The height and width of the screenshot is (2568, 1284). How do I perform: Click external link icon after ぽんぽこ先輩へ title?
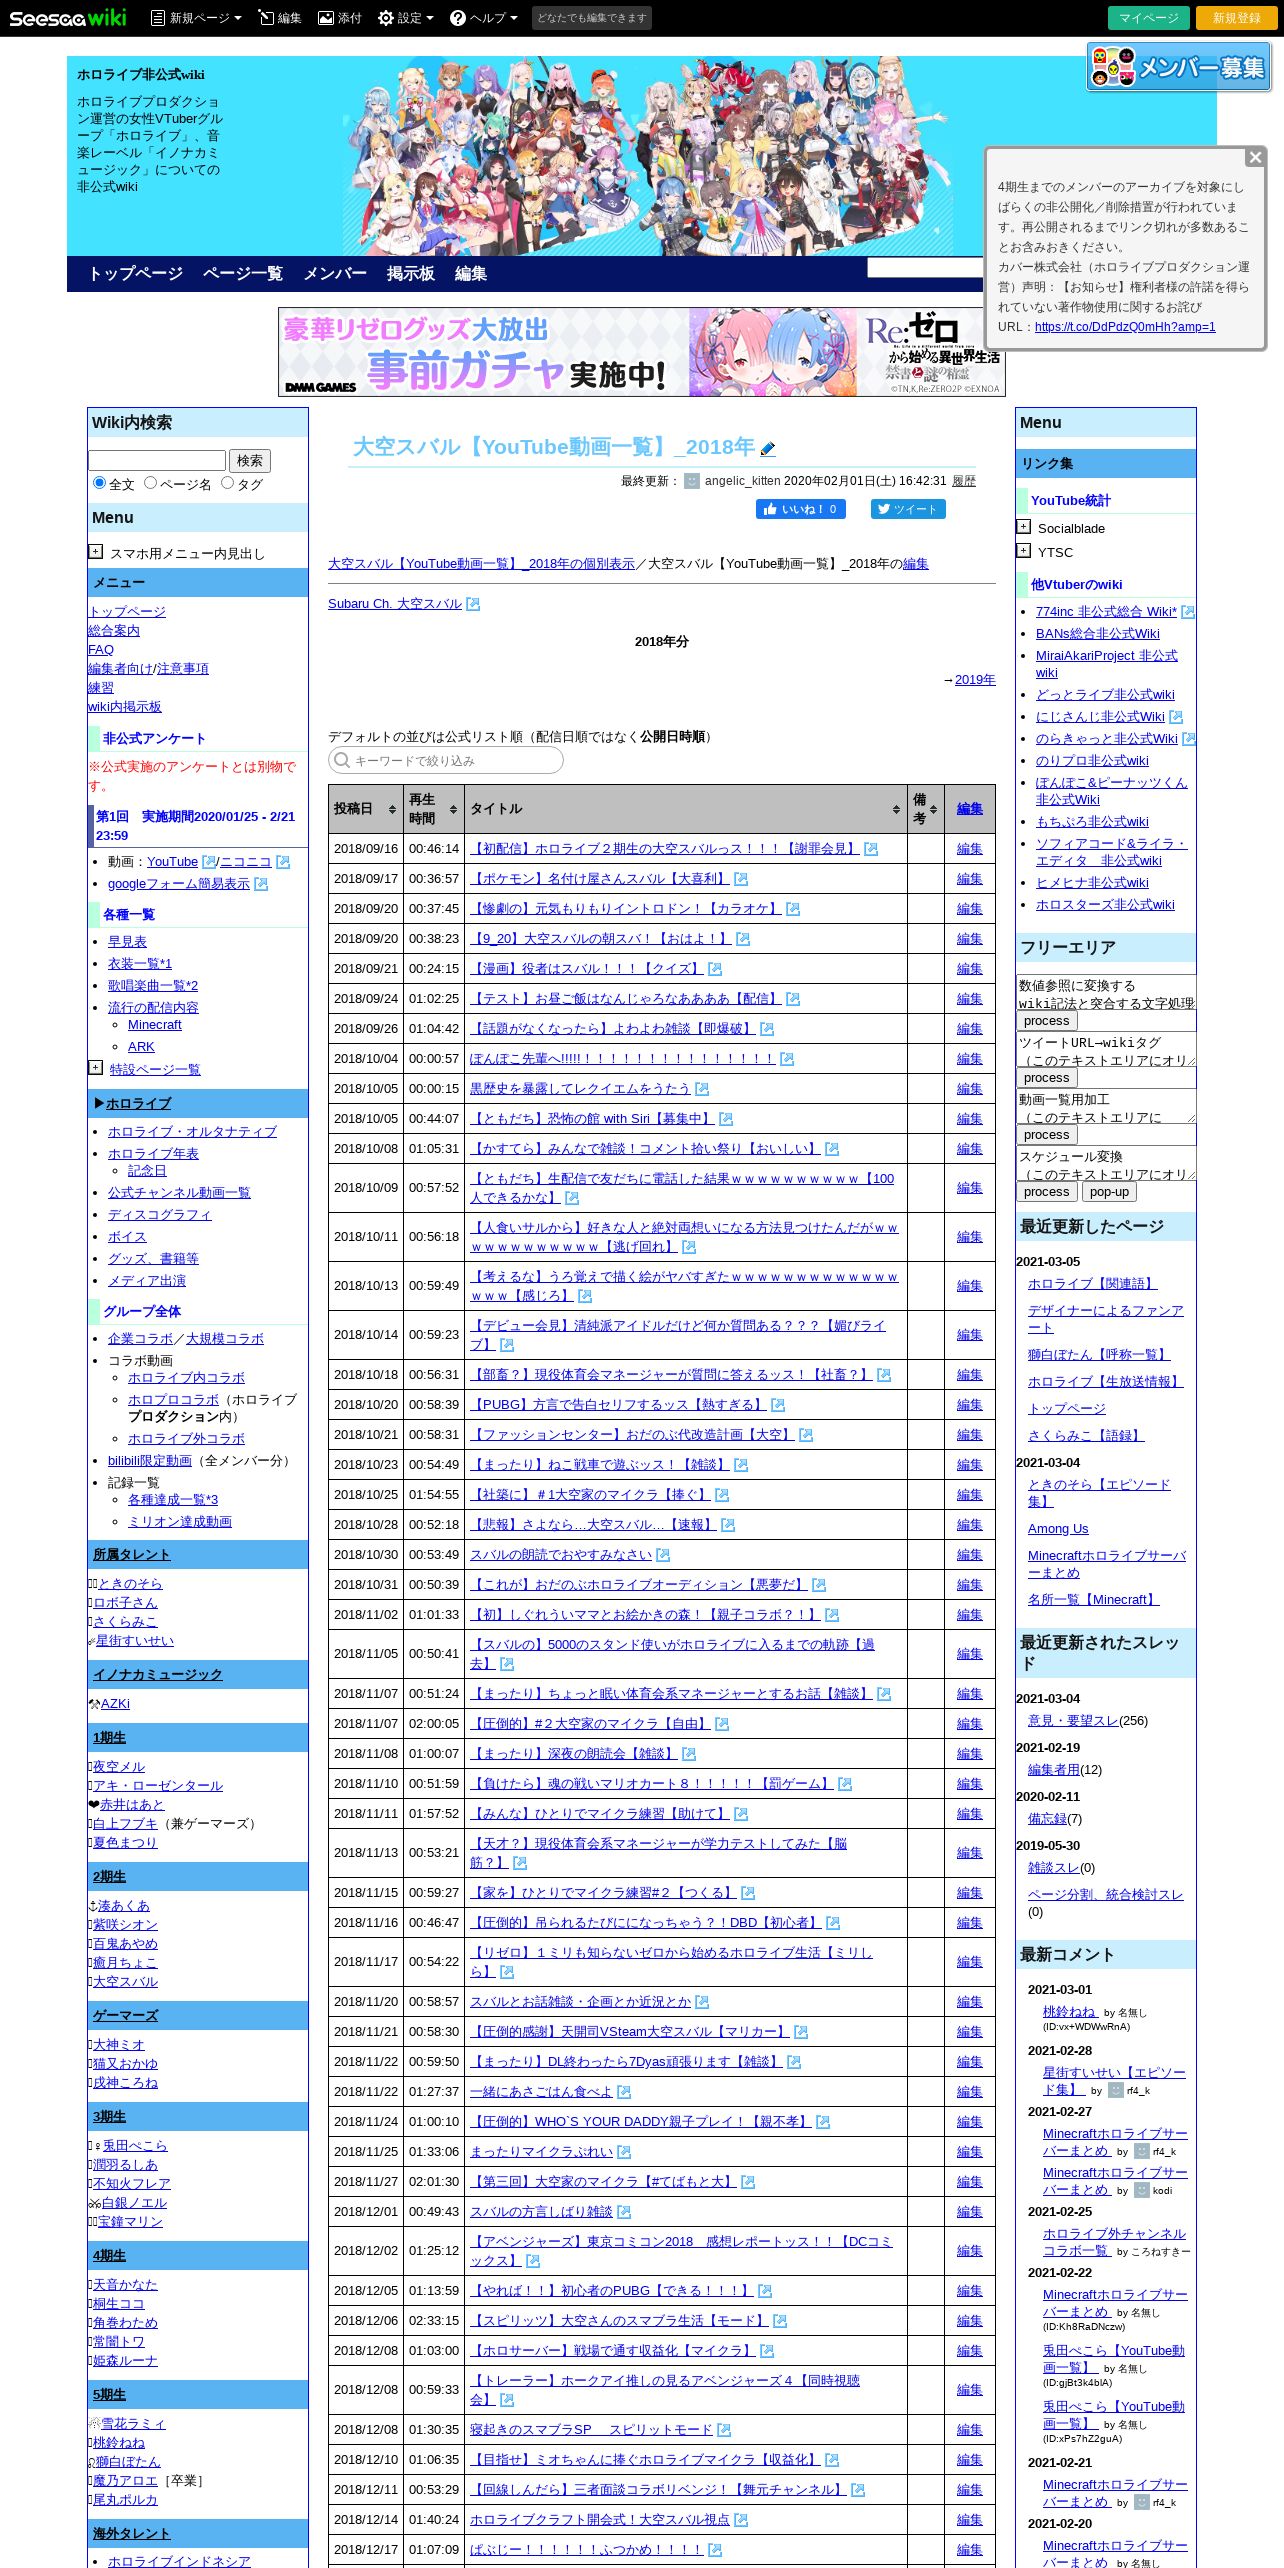[x=787, y=1059]
